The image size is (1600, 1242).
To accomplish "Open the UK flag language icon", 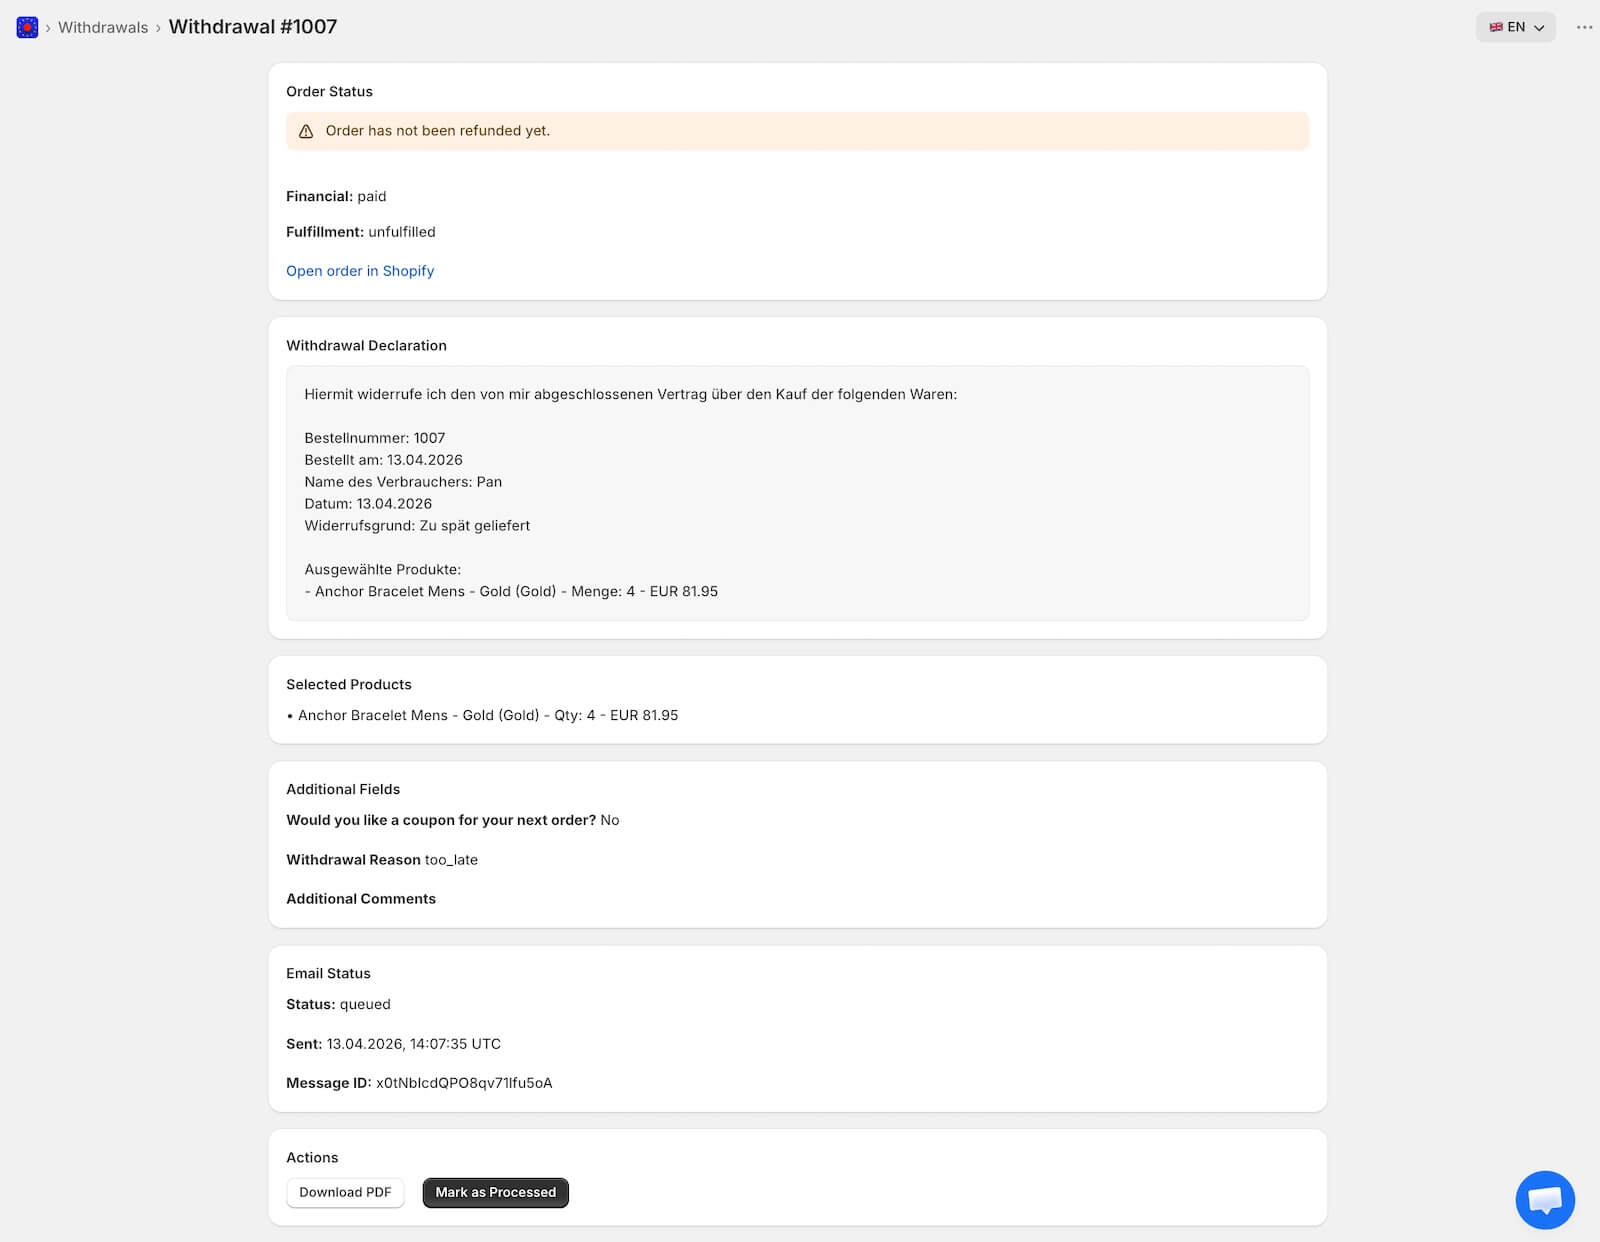I will (x=1497, y=27).
